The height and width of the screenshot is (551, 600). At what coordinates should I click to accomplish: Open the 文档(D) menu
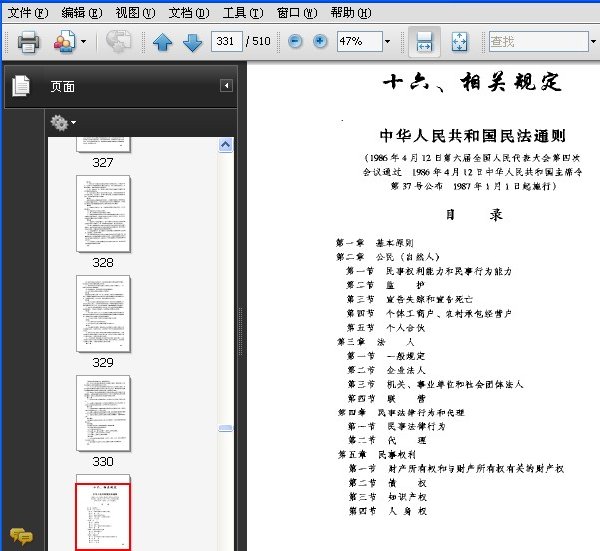coord(189,13)
